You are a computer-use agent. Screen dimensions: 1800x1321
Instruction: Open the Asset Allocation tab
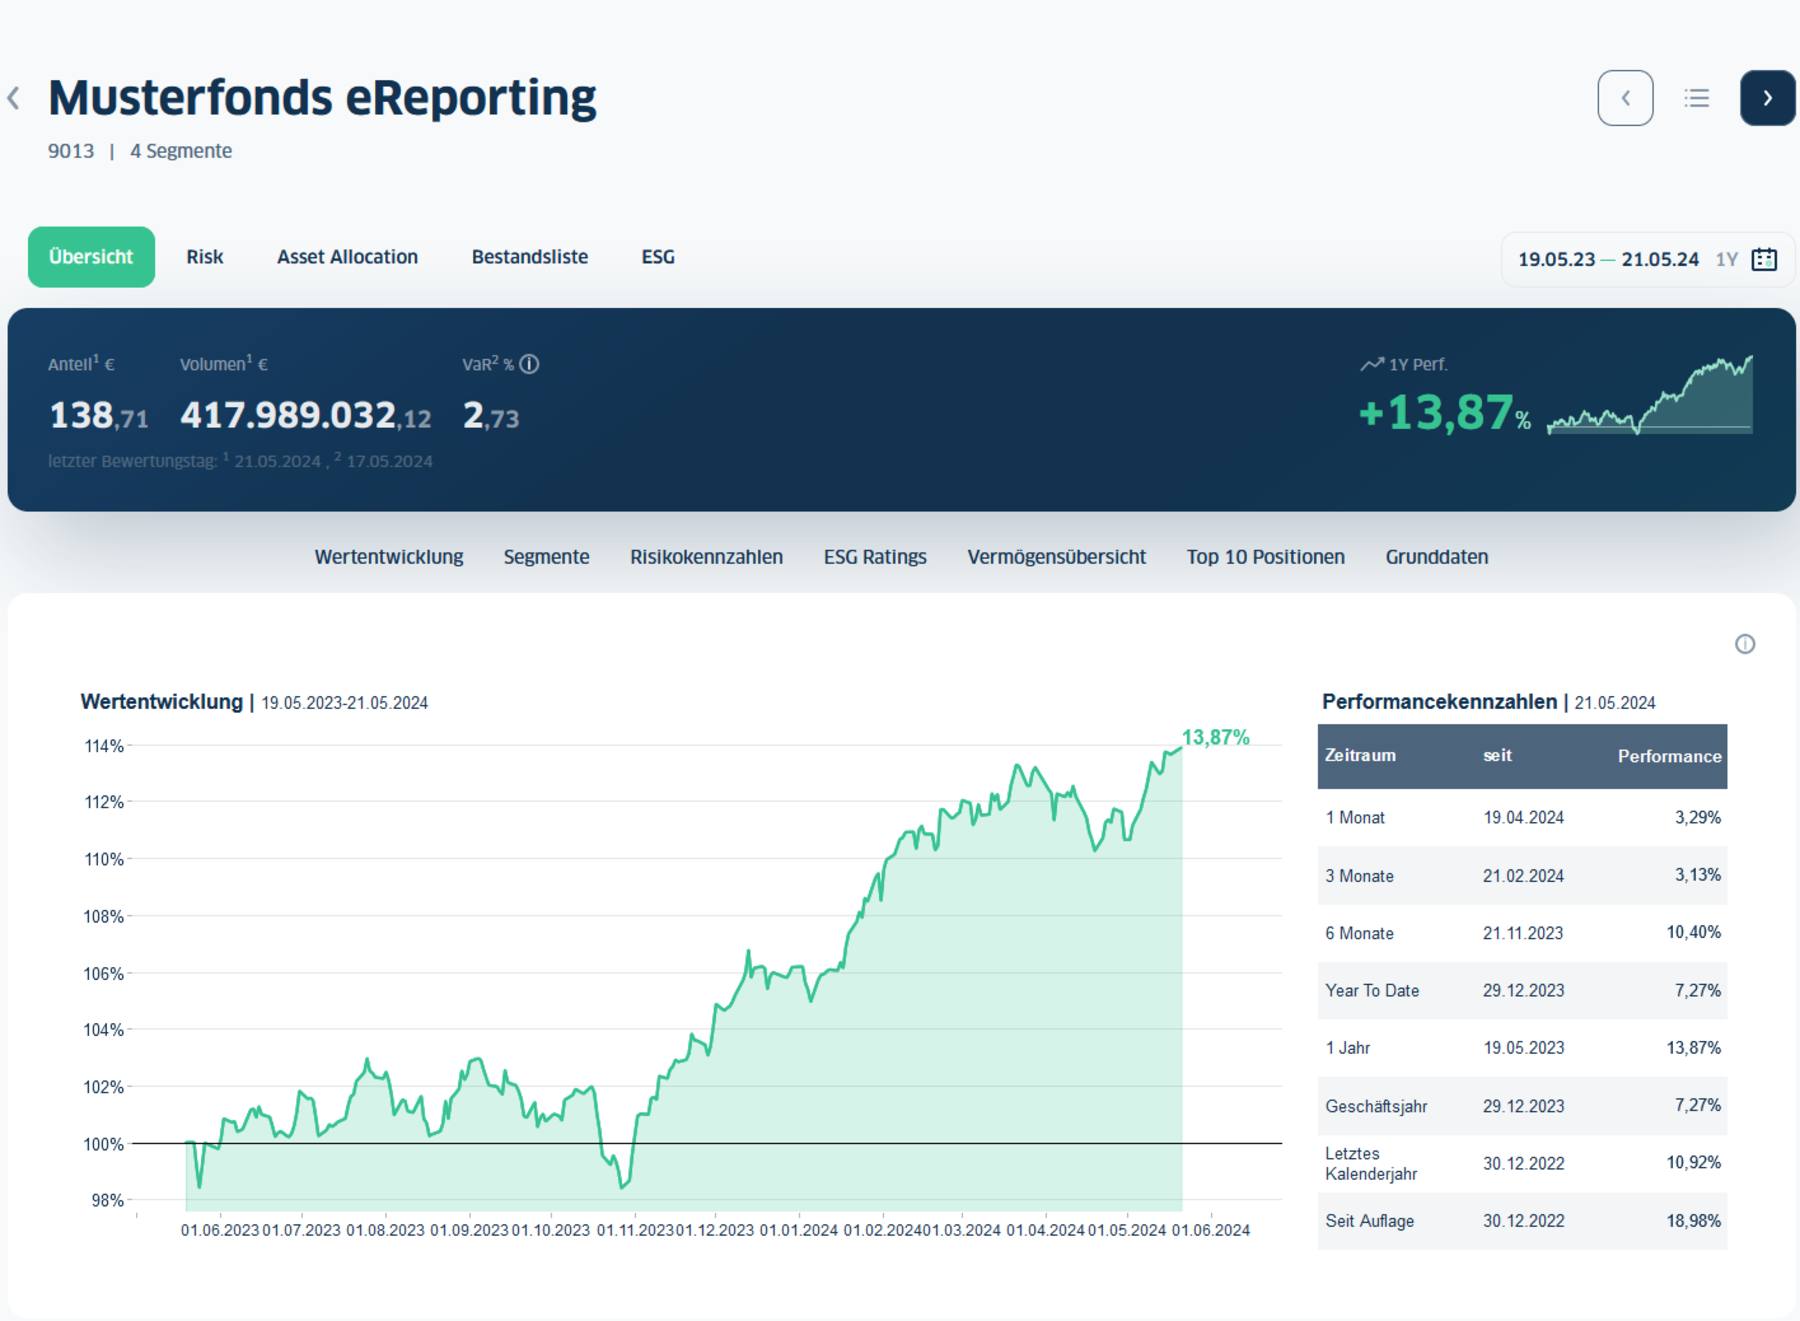pos(347,257)
